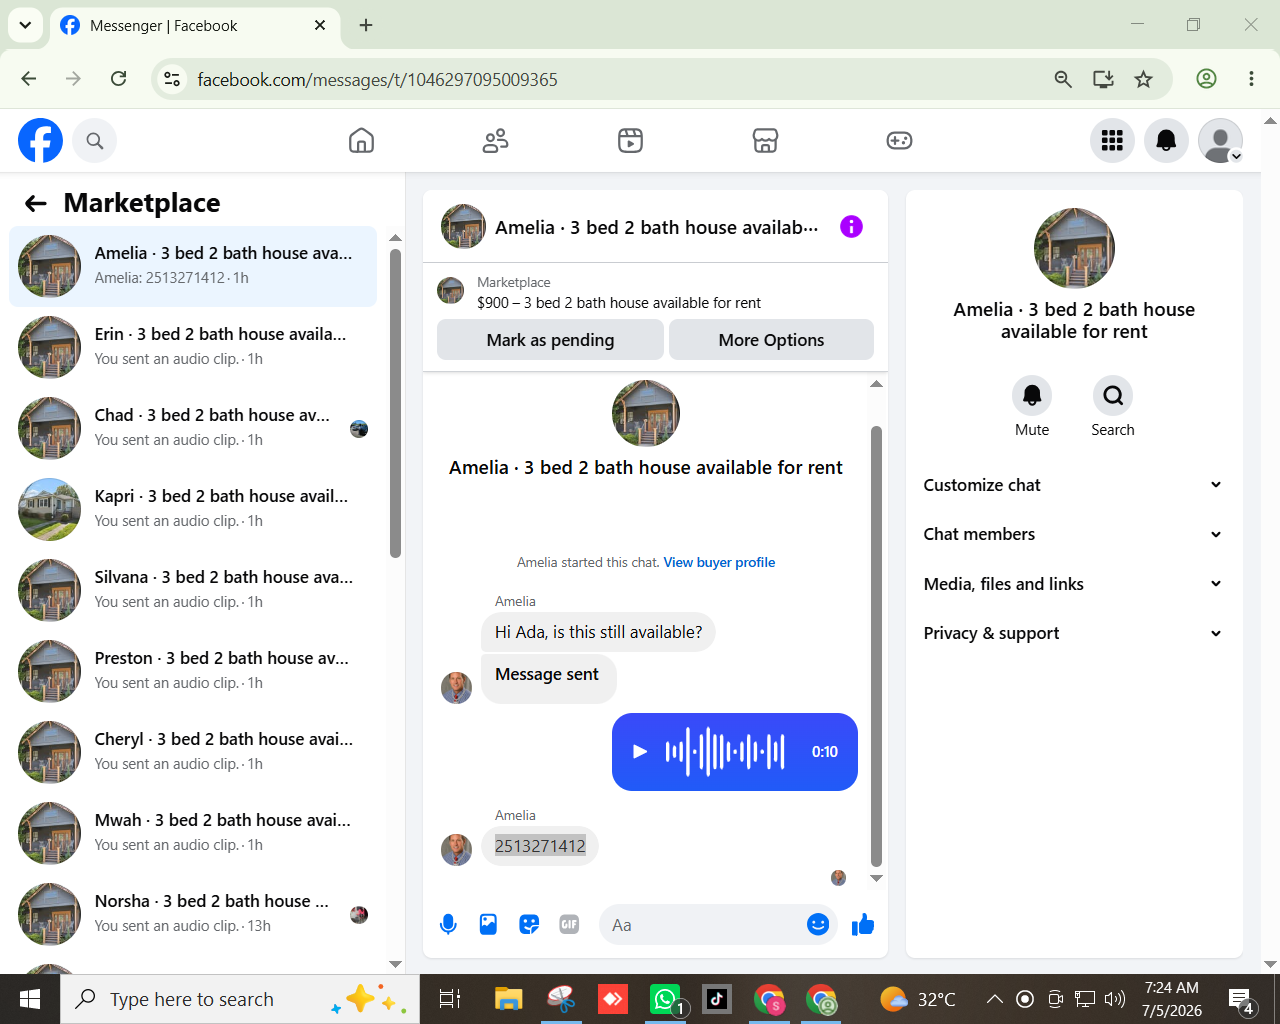Open the Erin conversation

(x=193, y=347)
